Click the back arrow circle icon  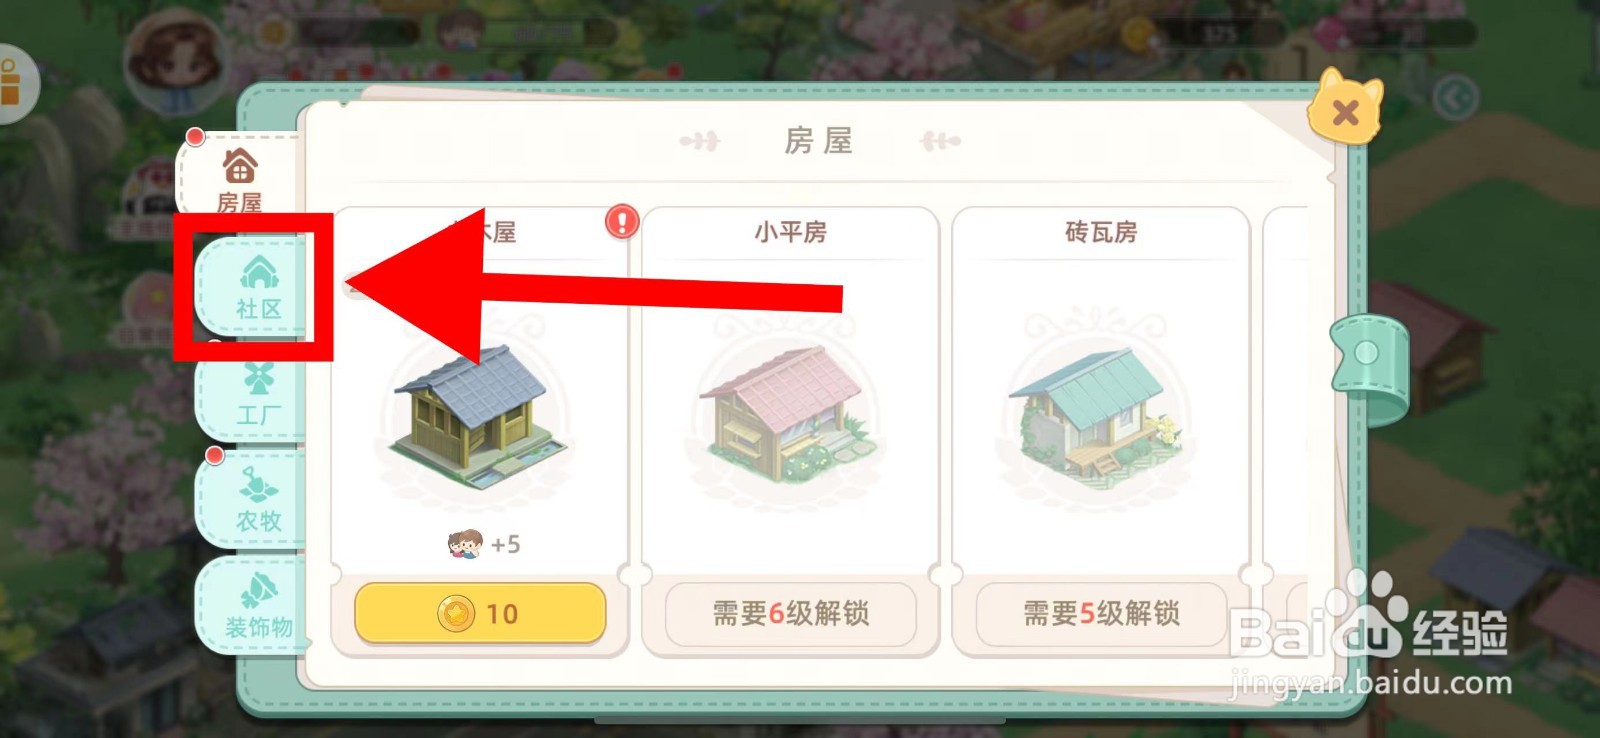1455,98
